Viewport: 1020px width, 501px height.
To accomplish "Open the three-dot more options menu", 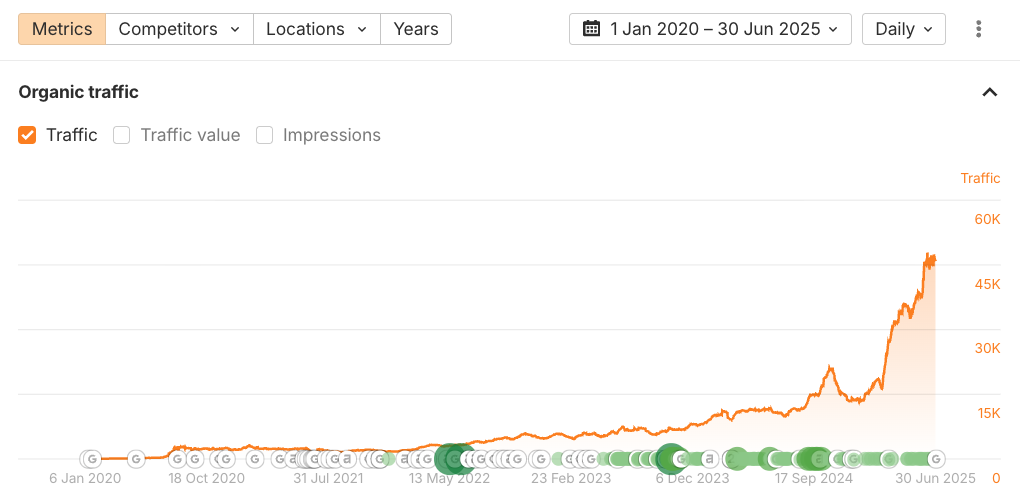I will (x=978, y=29).
